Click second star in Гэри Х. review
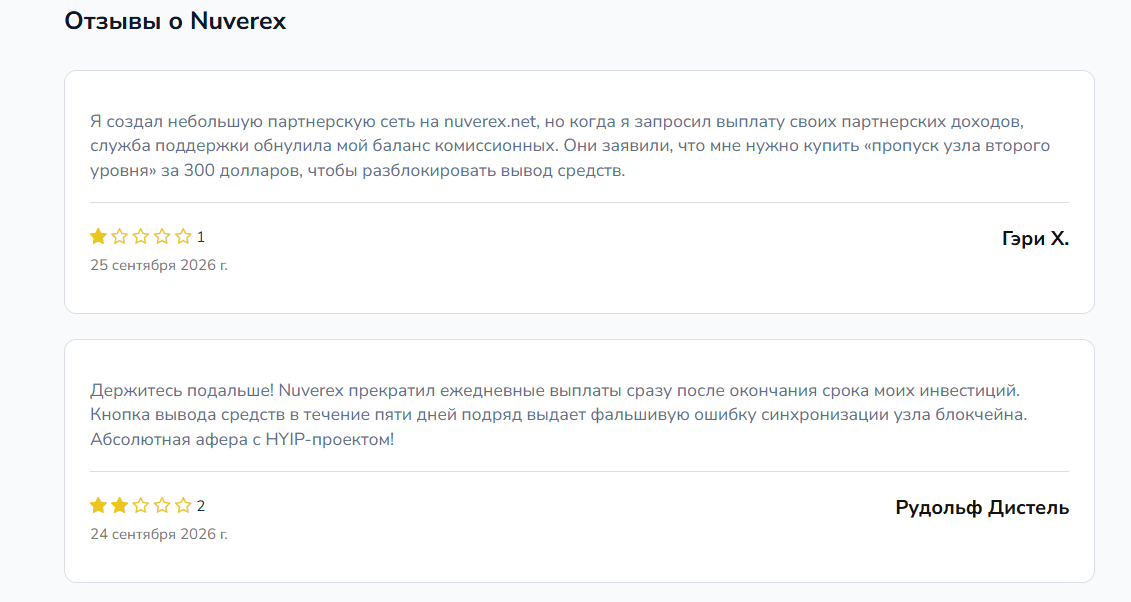This screenshot has width=1131, height=602. 120,236
